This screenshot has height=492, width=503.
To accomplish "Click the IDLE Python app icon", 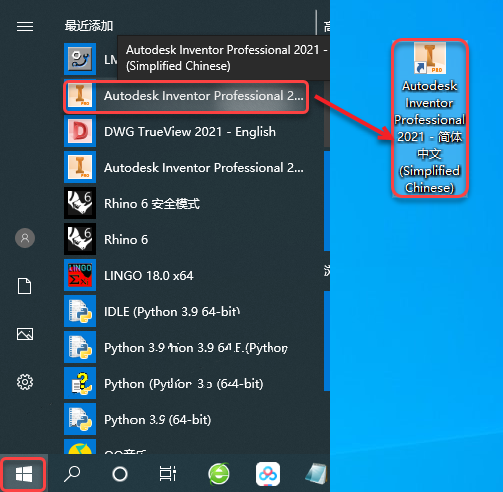I will (80, 311).
